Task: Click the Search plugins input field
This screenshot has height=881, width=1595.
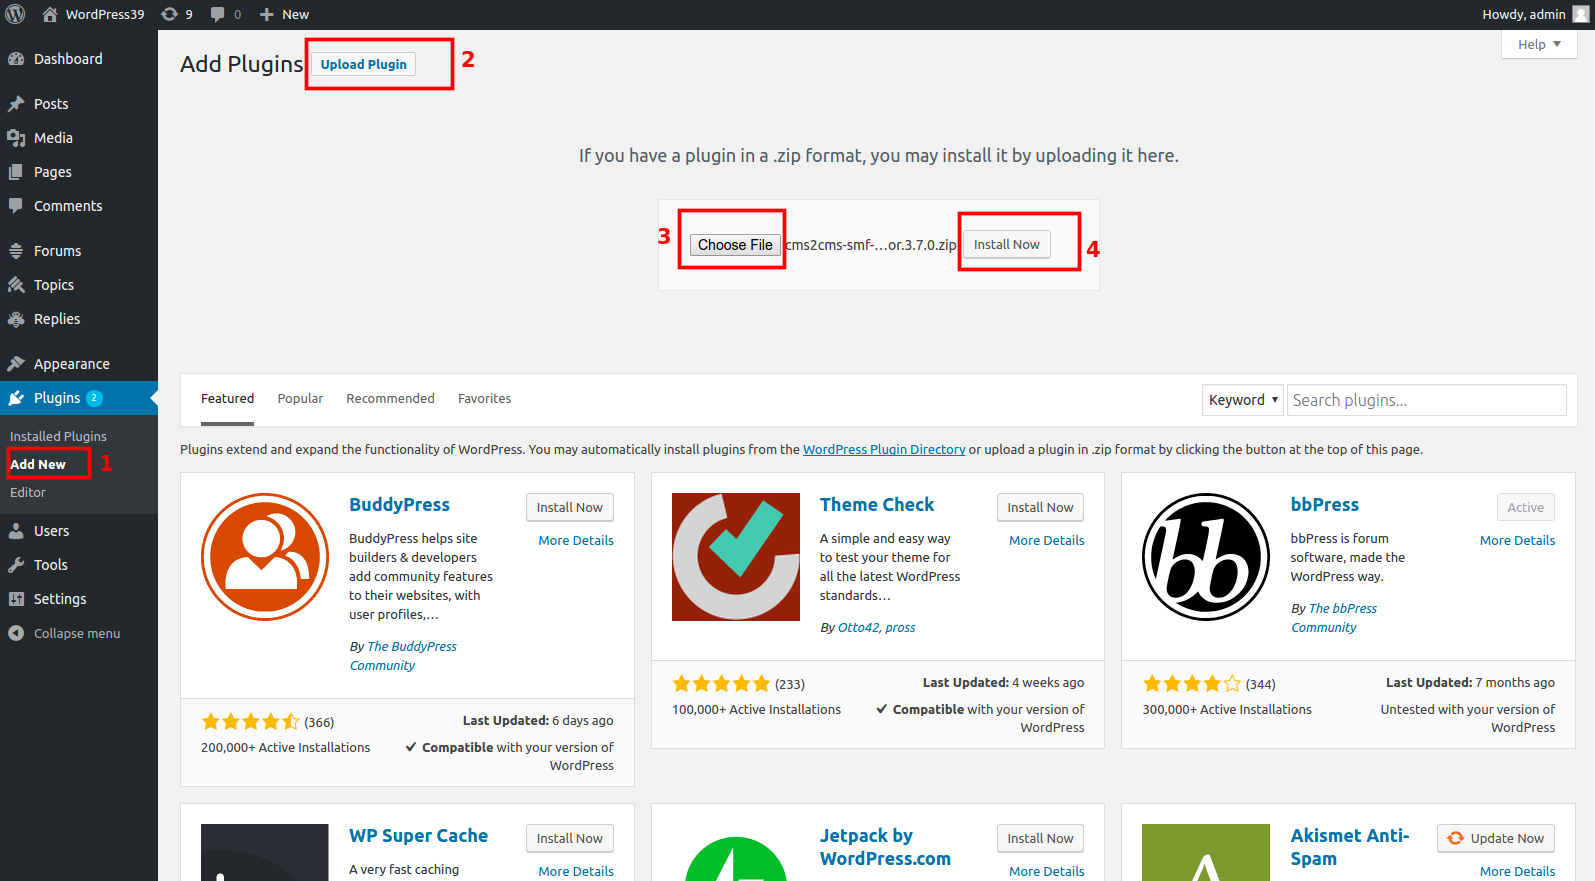Action: click(1427, 400)
